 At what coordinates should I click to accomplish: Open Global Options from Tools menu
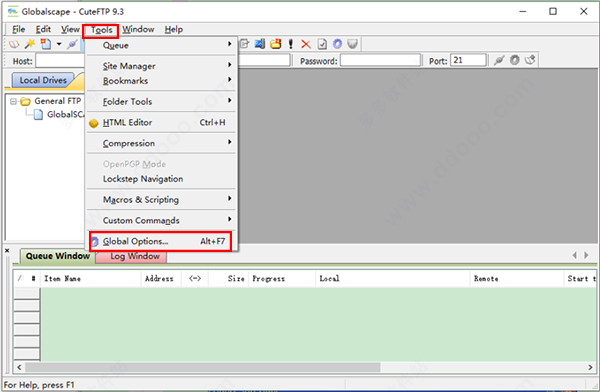click(x=161, y=241)
